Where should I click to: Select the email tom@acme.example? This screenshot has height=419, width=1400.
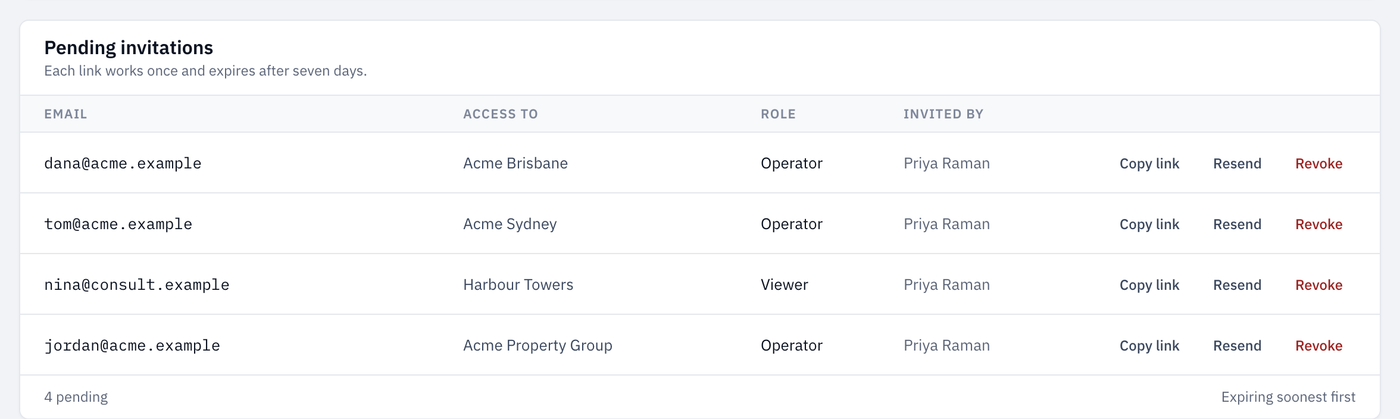[118, 225]
